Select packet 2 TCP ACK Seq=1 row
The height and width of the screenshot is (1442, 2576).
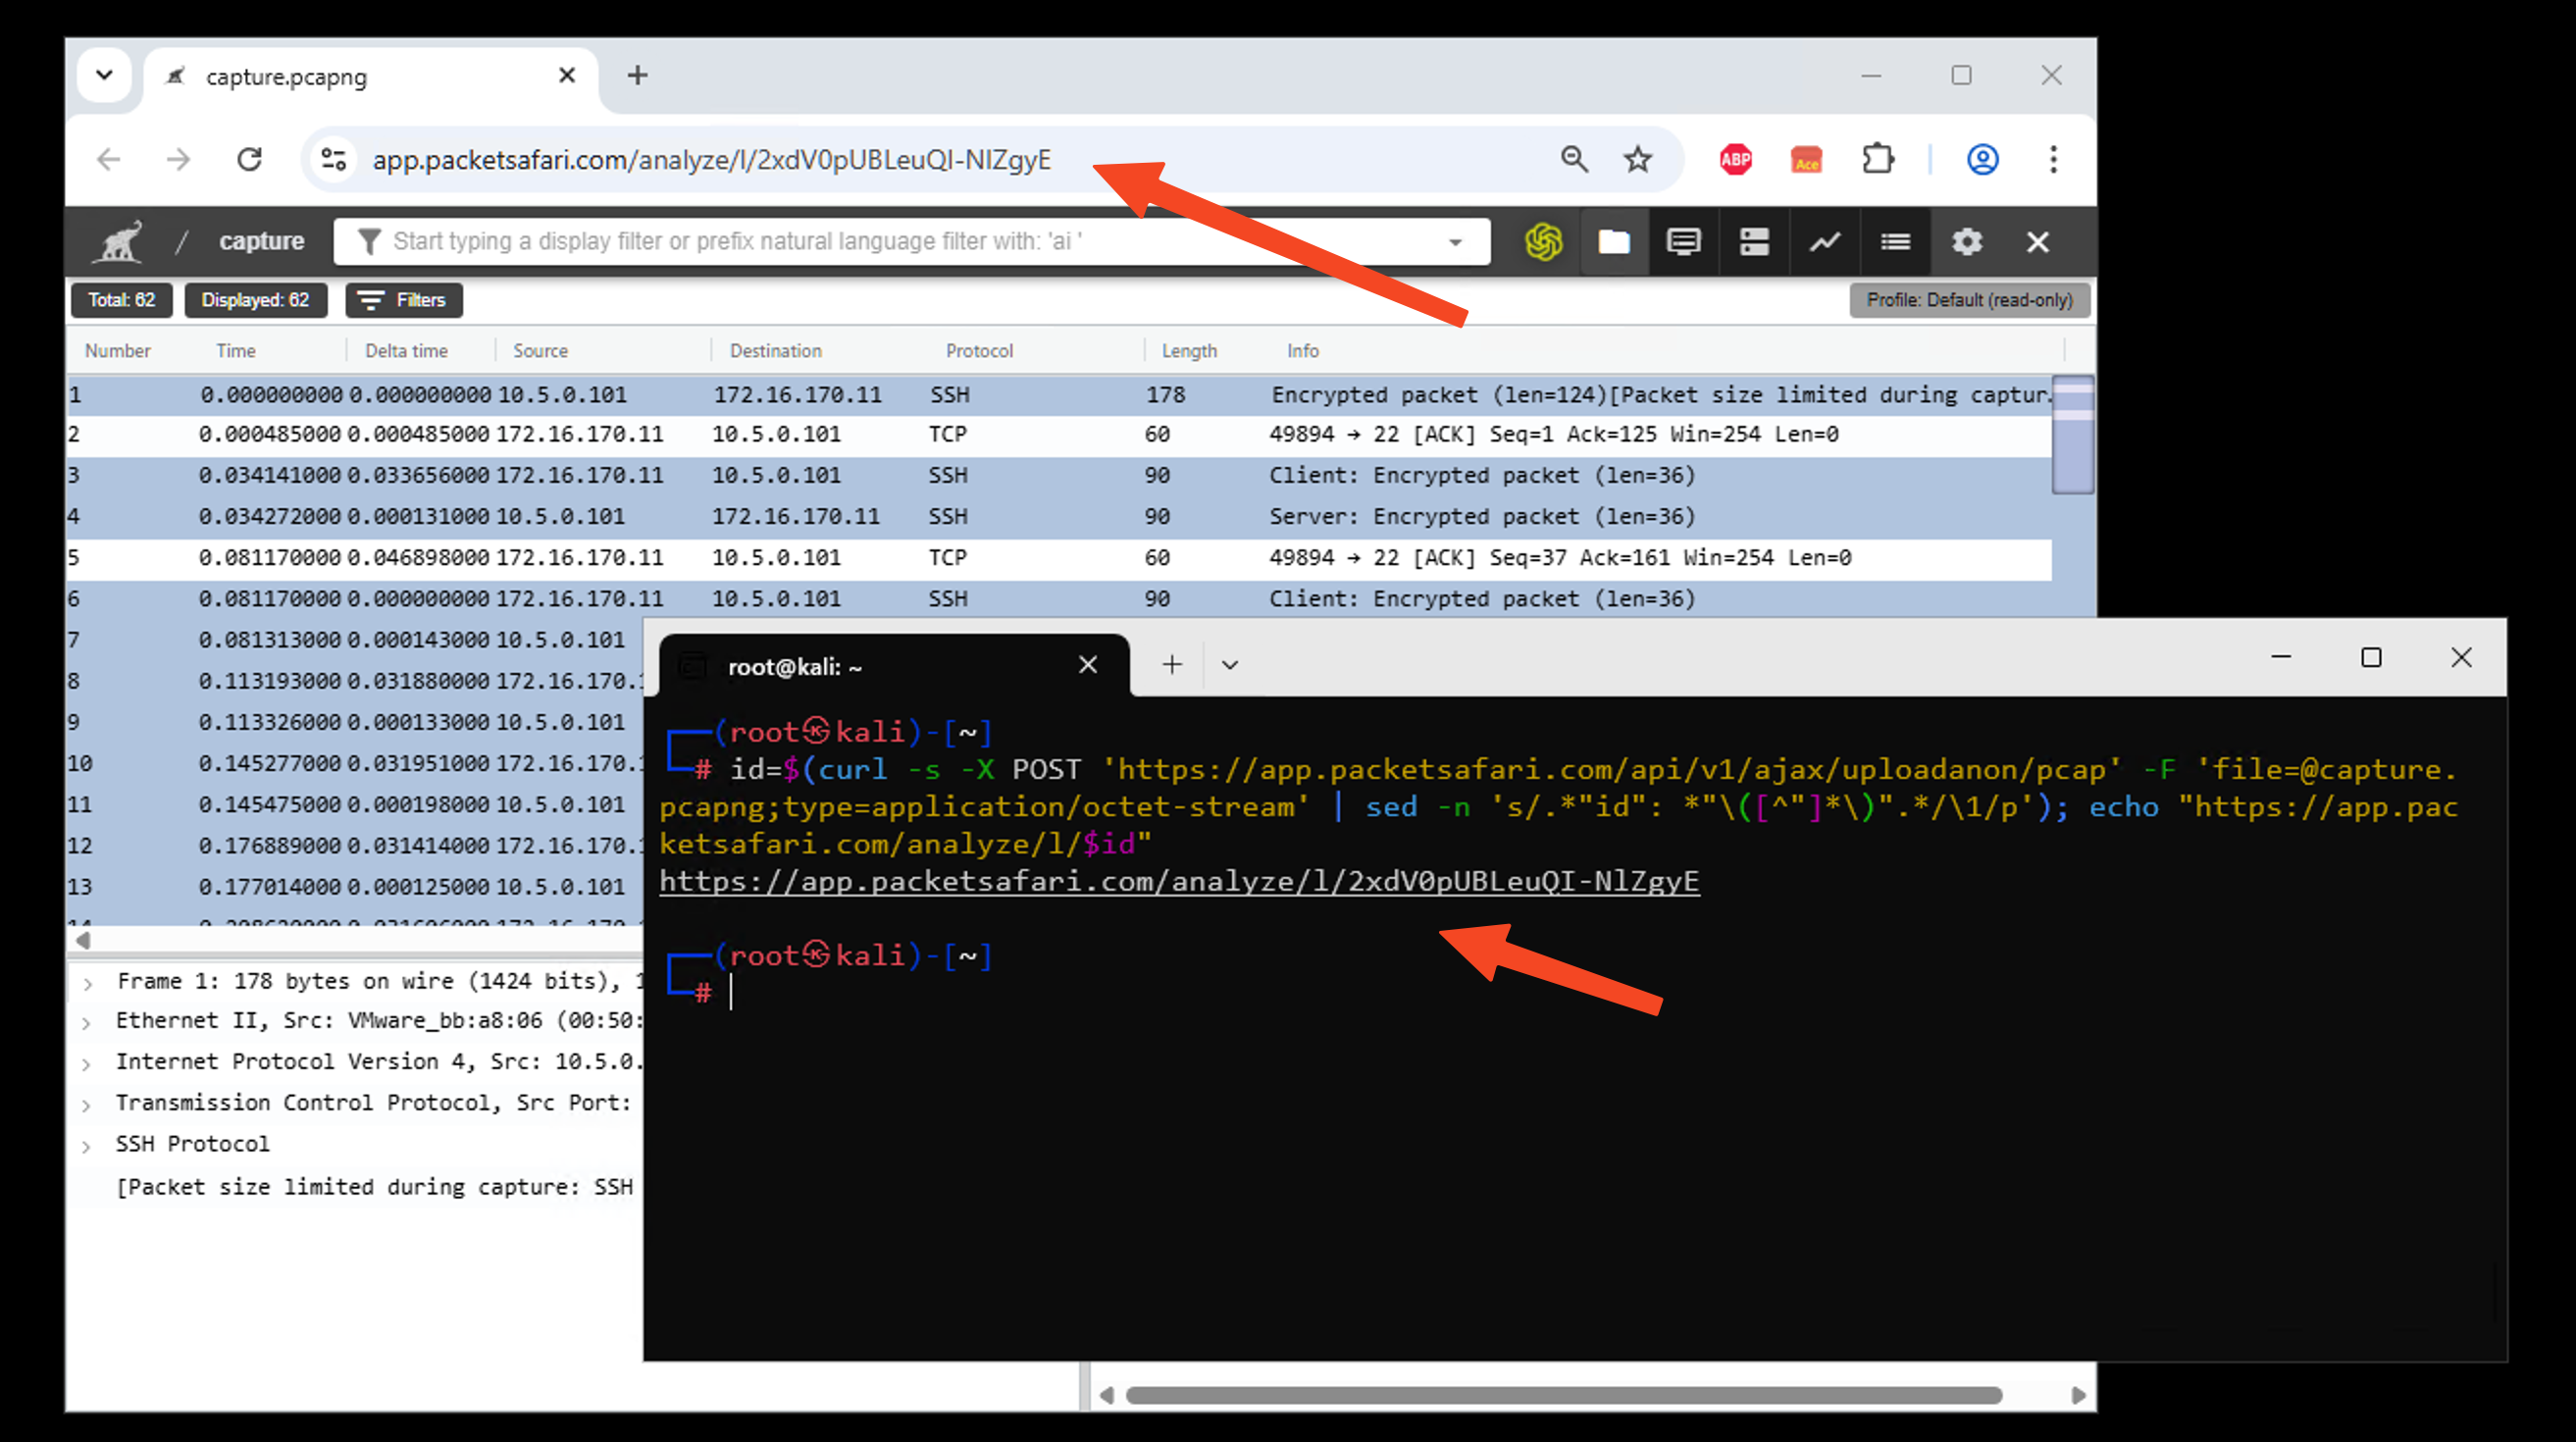click(x=1059, y=435)
